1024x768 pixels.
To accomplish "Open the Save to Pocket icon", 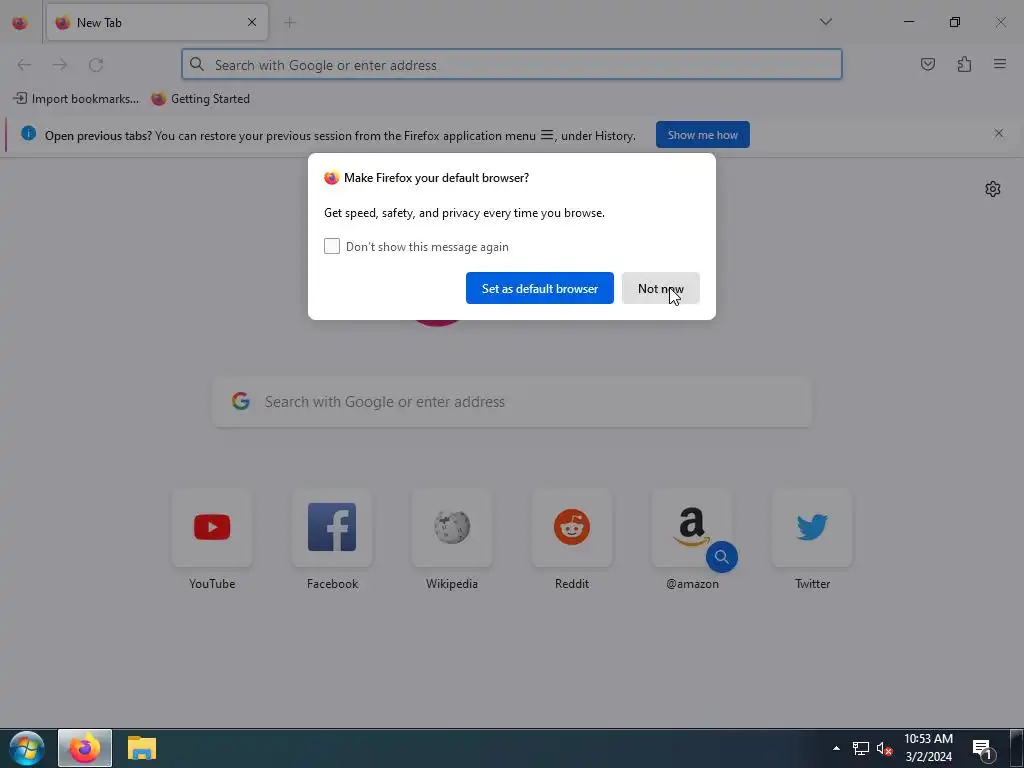I will (x=927, y=64).
